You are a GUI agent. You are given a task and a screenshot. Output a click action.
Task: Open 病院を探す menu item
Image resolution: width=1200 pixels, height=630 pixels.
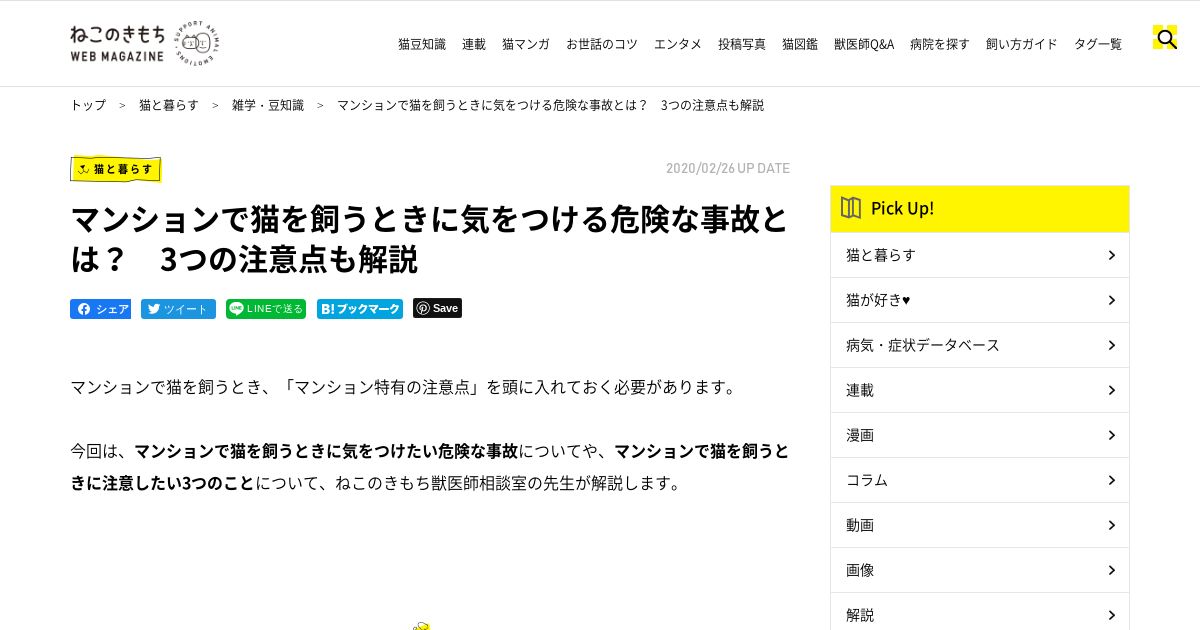point(940,44)
